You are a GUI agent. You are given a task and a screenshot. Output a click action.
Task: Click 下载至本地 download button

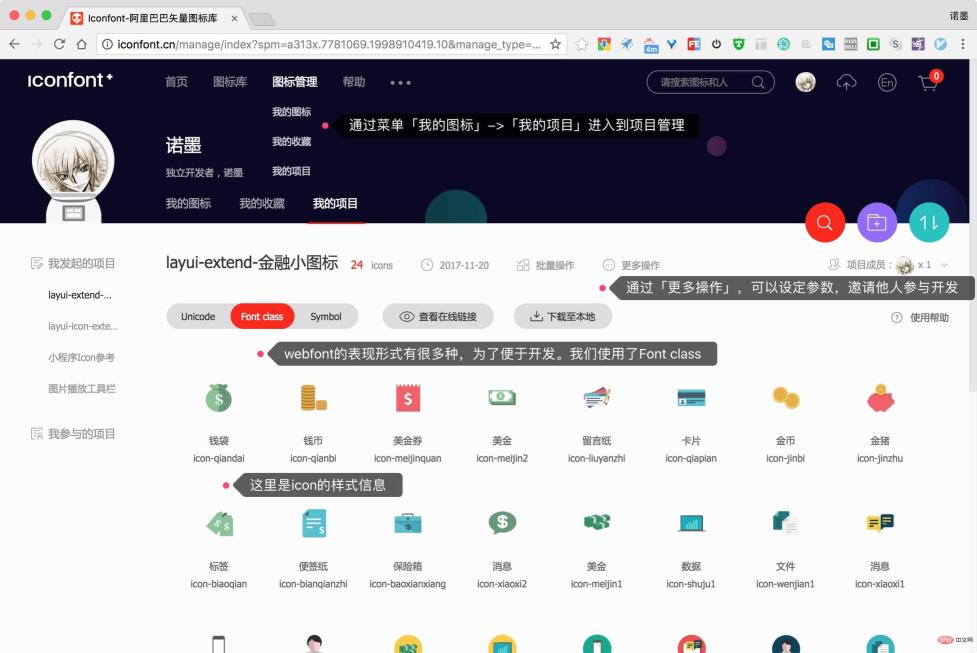pyautogui.click(x=563, y=317)
